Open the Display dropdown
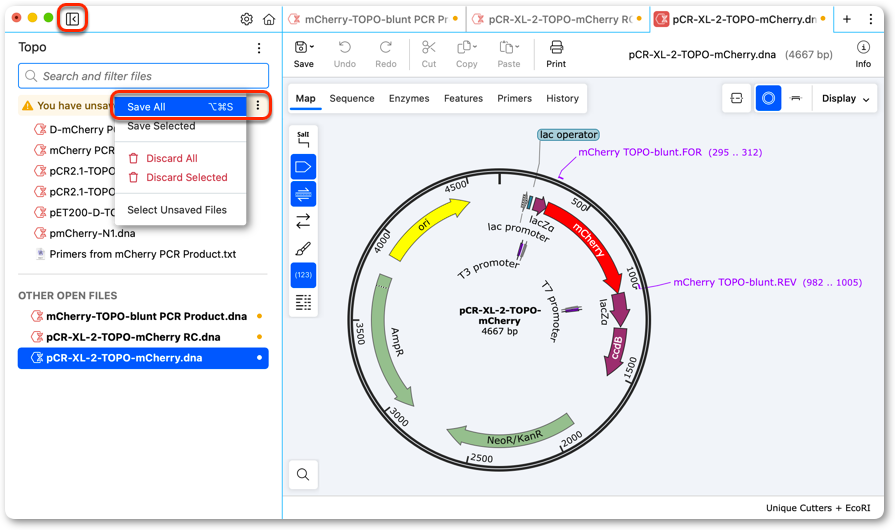 (845, 99)
